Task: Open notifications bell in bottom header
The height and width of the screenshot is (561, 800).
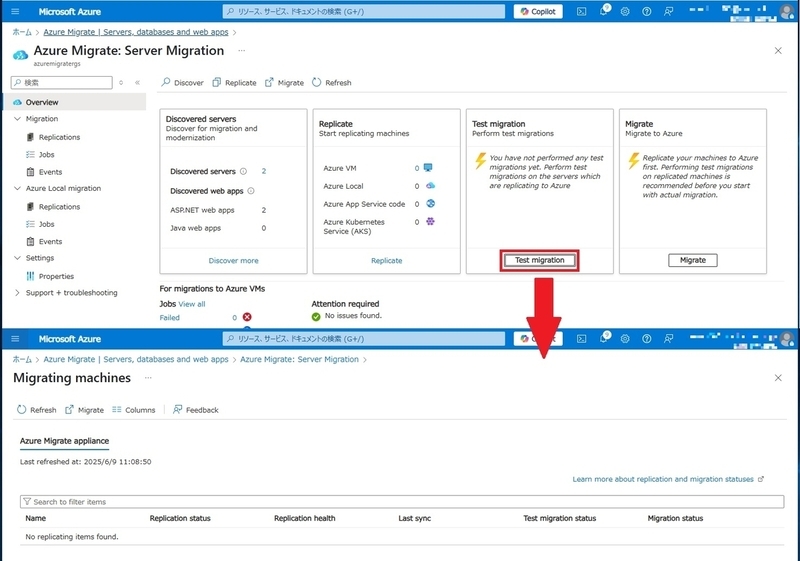Action: [x=604, y=338]
